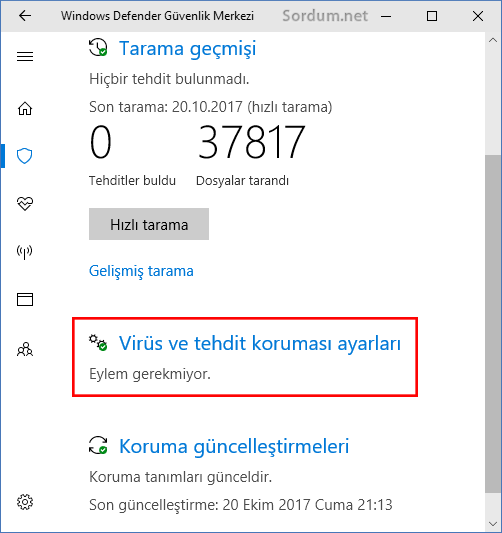Minimize the Windows Defender window
502x533 pixels.
point(386,16)
